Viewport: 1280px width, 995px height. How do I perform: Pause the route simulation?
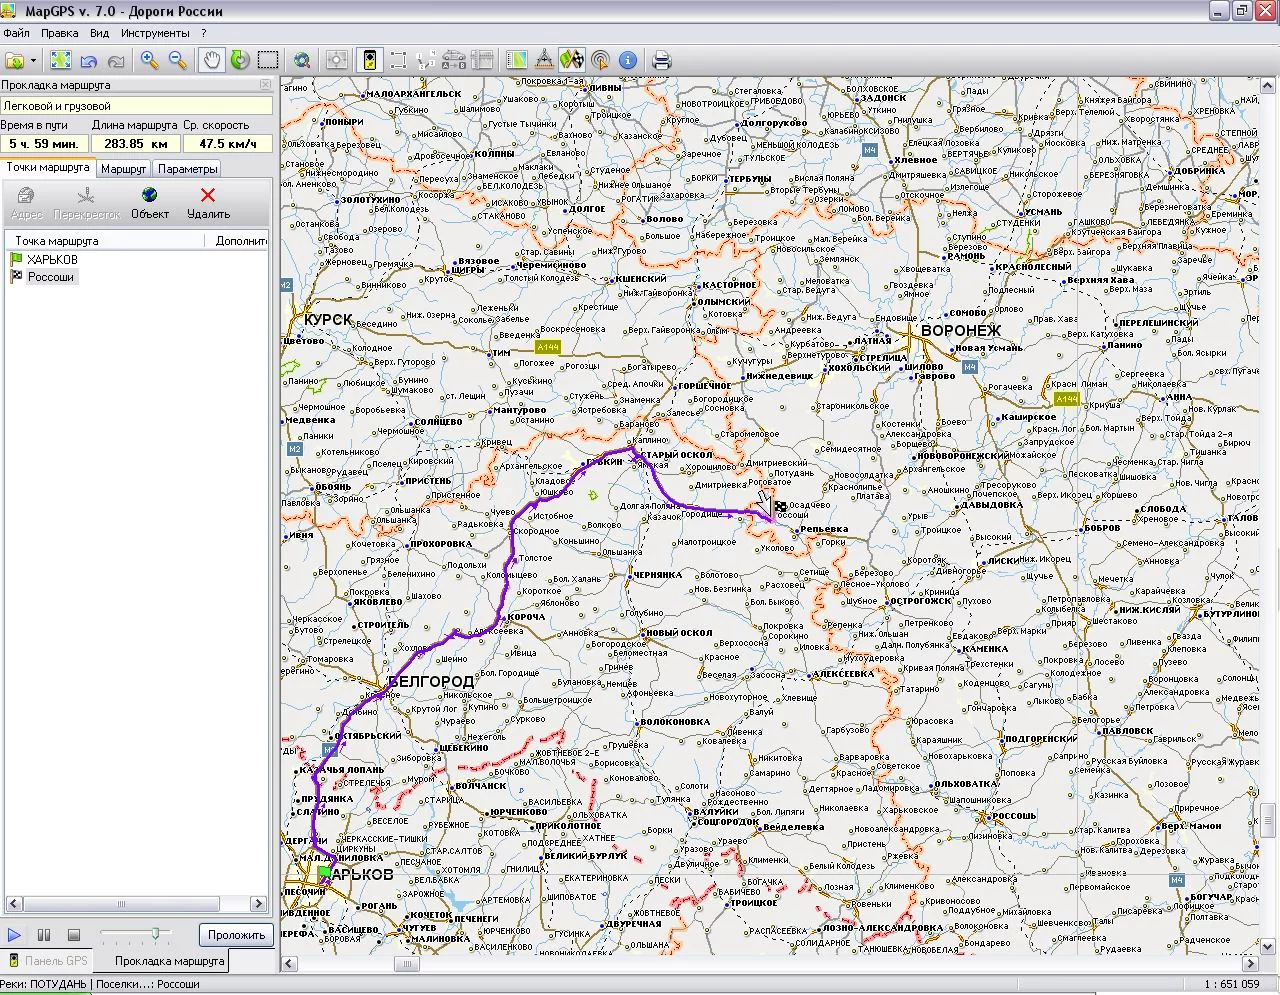(44, 935)
